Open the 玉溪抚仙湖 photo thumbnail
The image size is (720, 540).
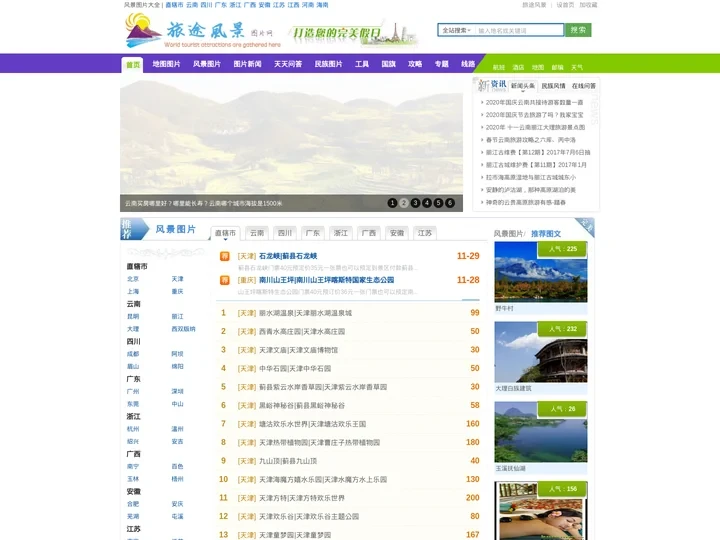pyautogui.click(x=540, y=432)
